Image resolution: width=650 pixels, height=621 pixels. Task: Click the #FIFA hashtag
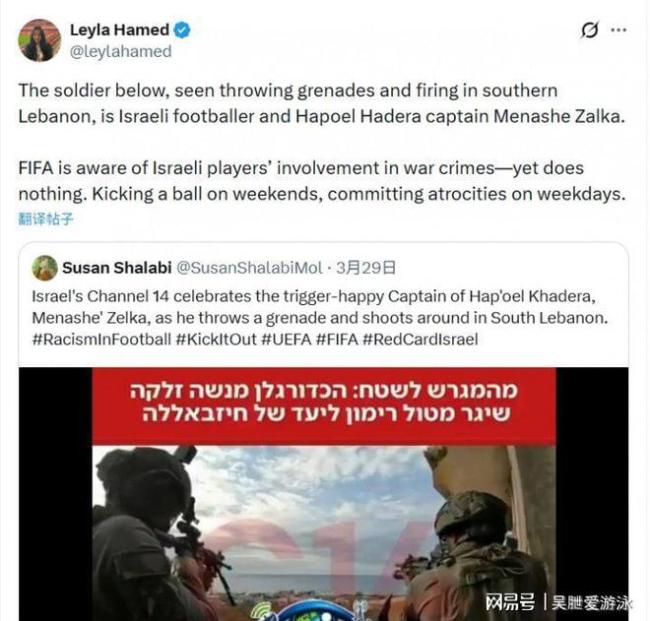[337, 340]
